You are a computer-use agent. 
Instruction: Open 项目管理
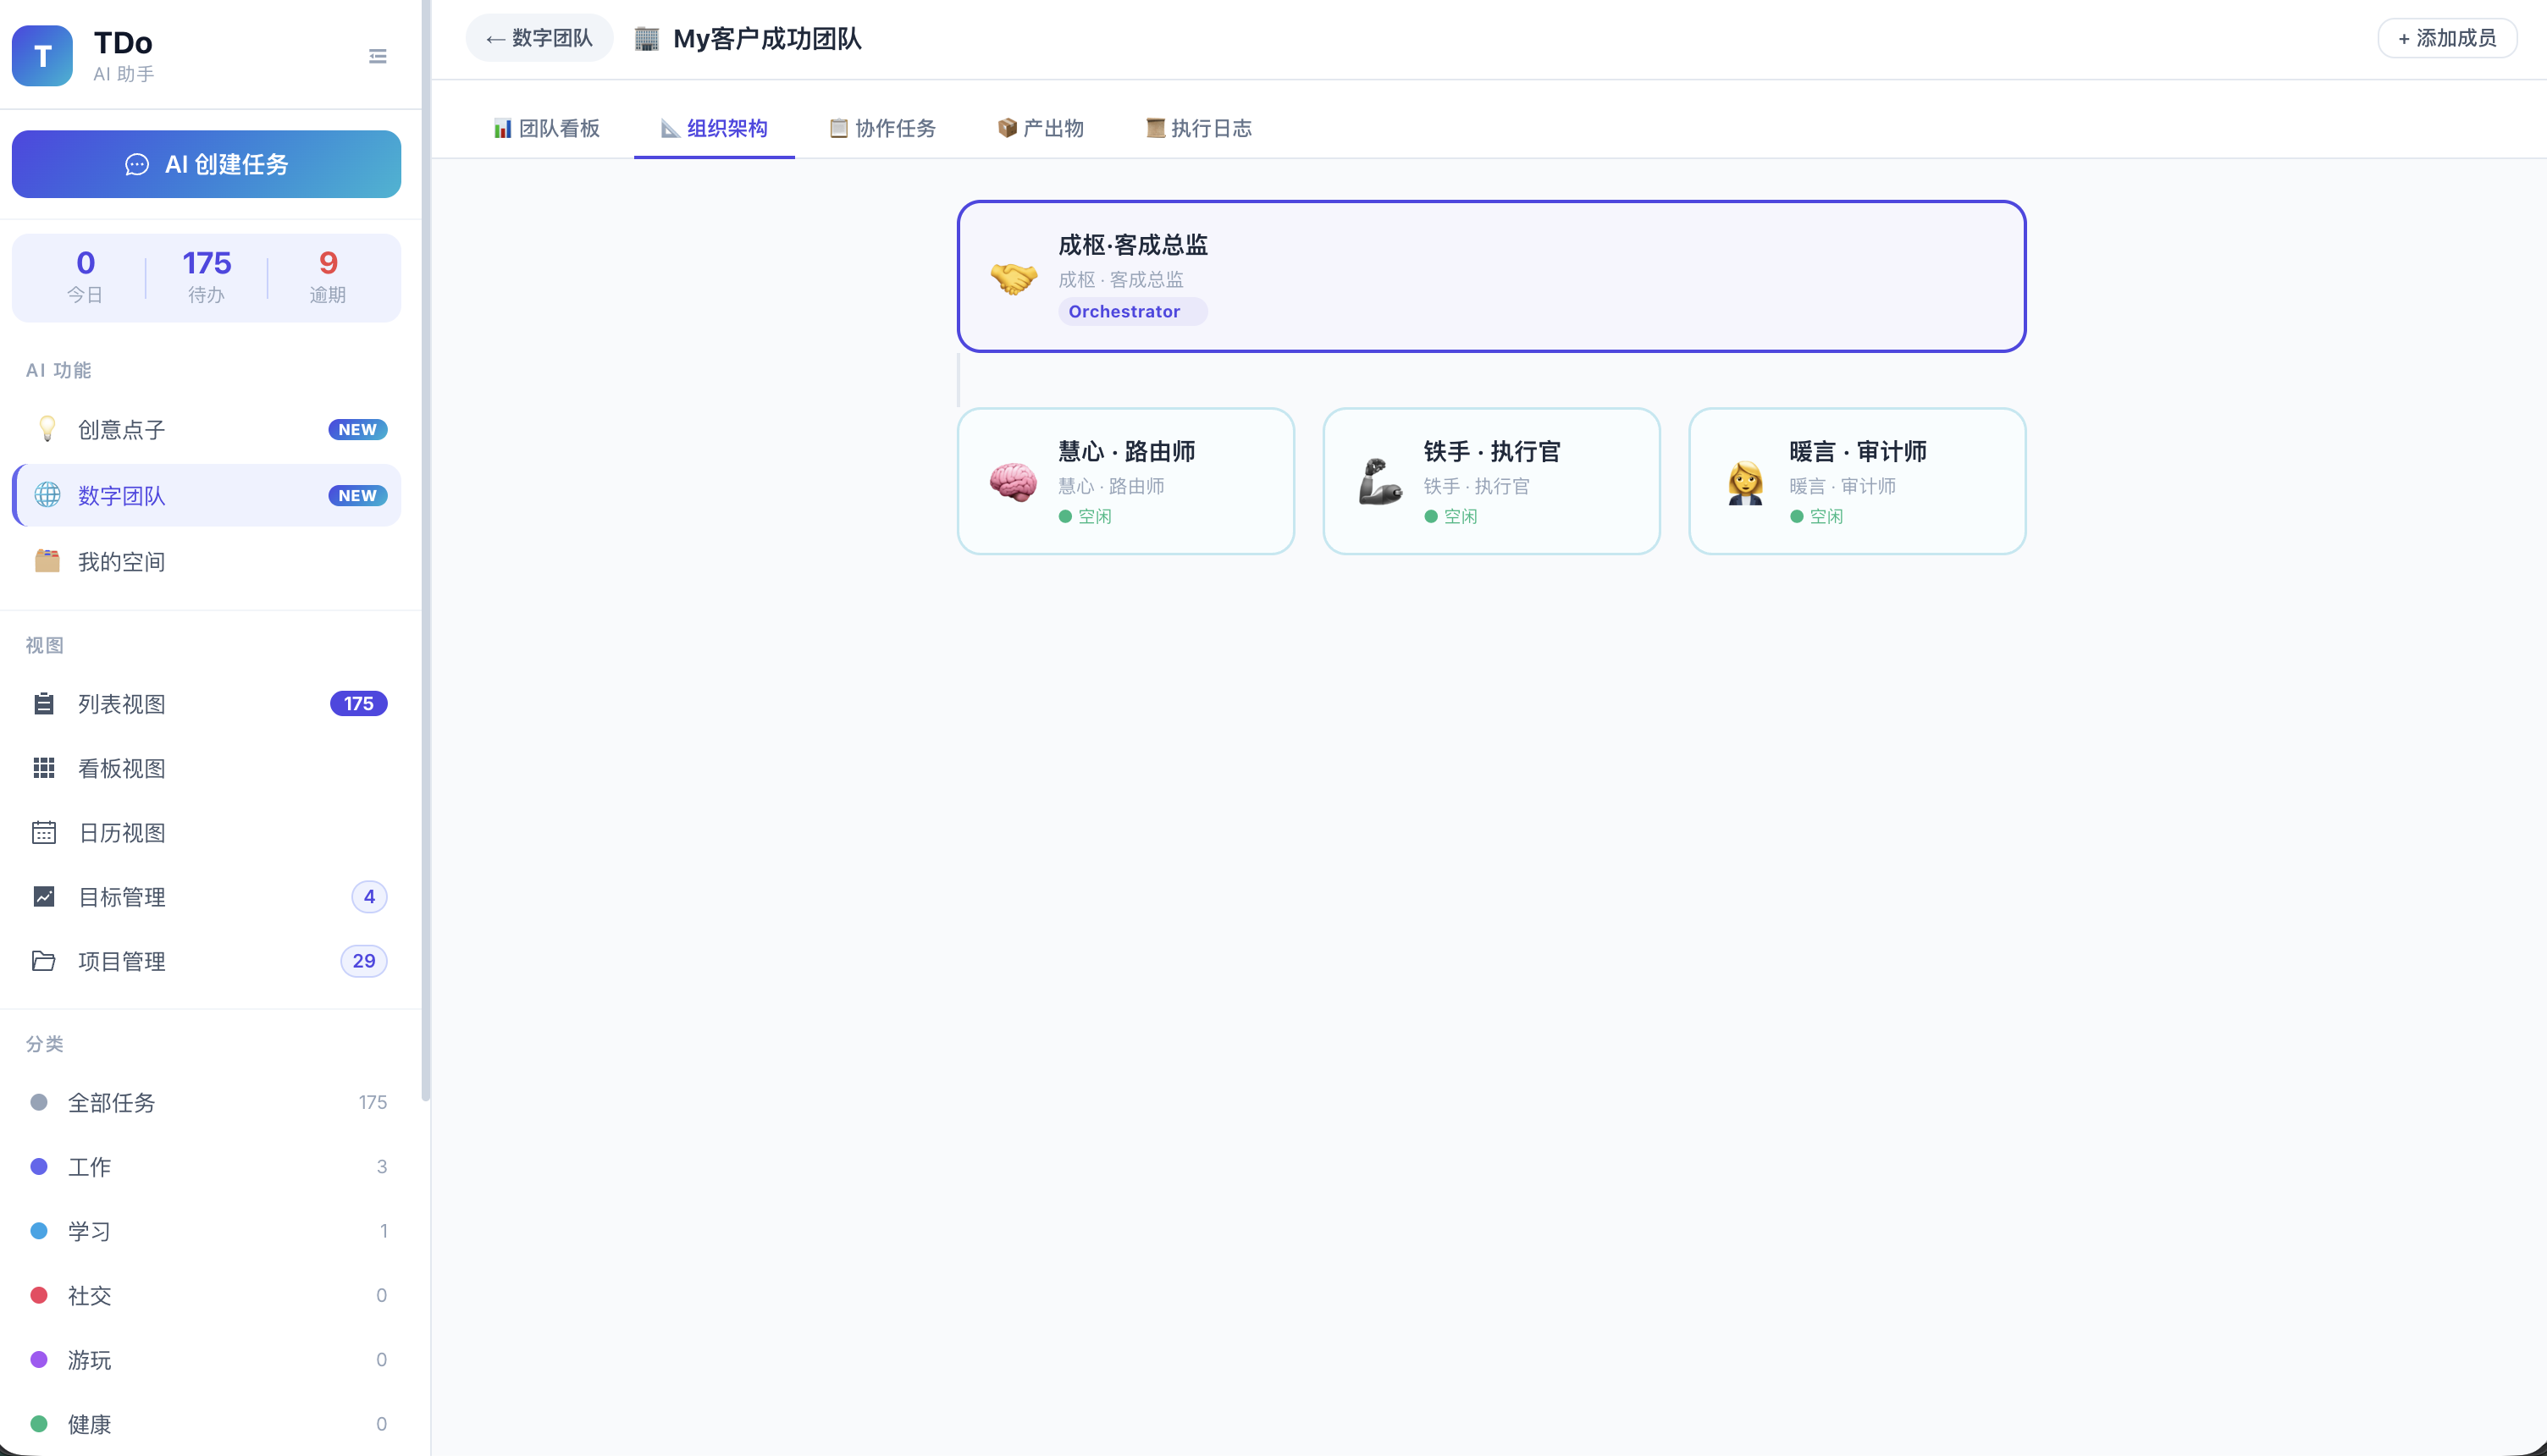point(207,961)
